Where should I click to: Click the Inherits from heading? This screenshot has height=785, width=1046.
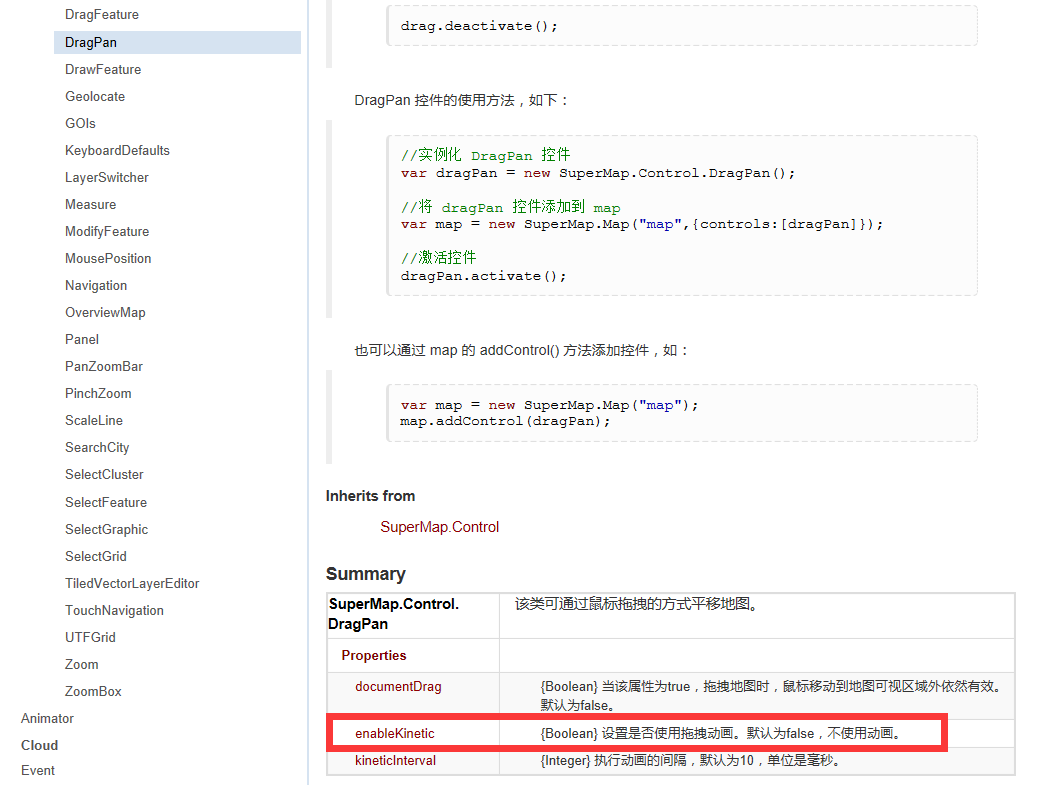point(370,496)
